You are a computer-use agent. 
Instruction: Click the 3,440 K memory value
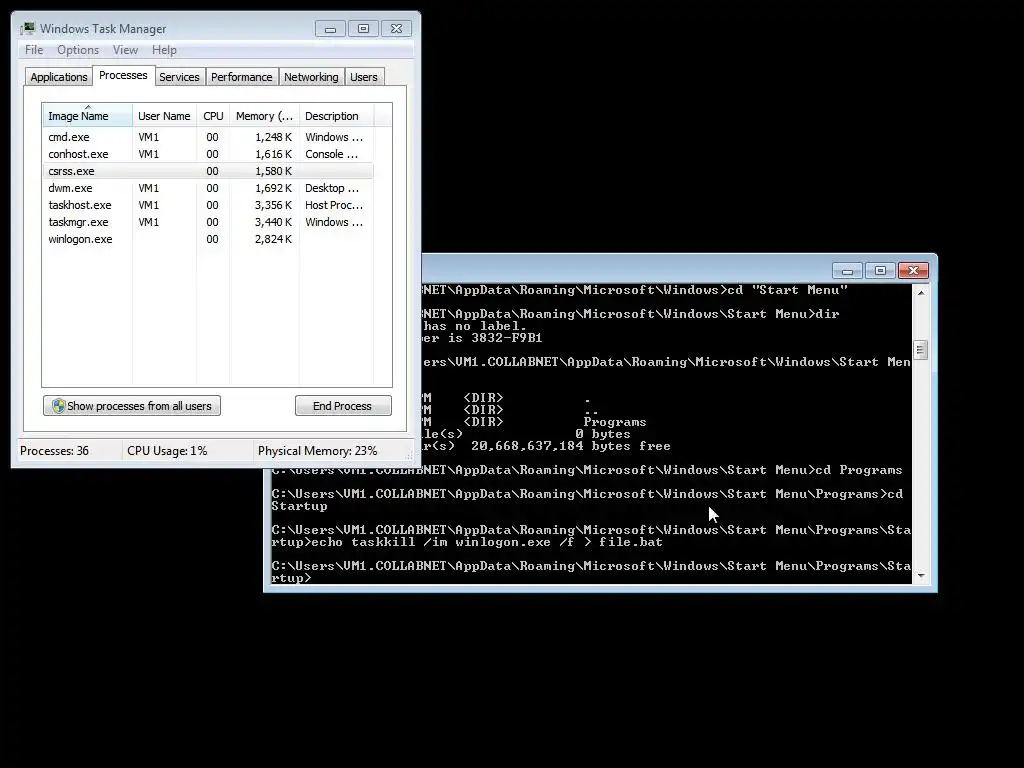[x=273, y=222]
